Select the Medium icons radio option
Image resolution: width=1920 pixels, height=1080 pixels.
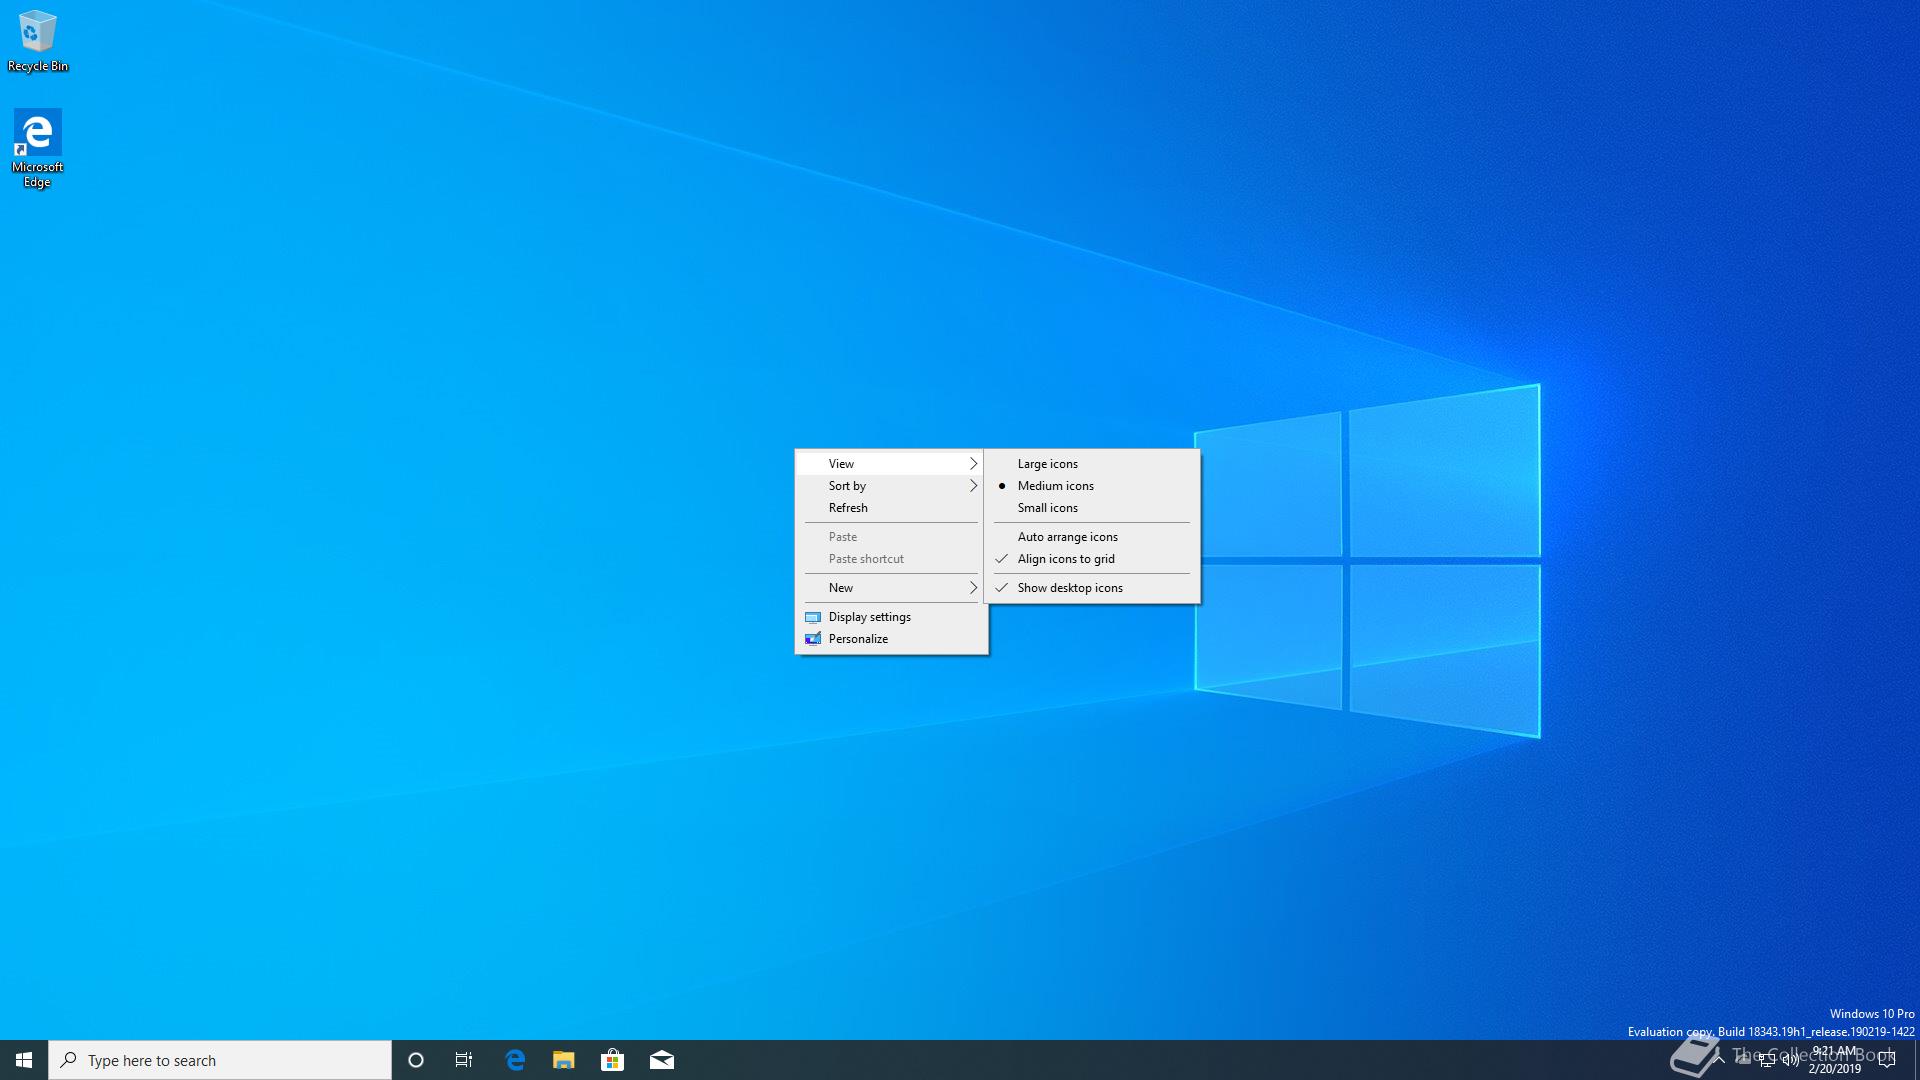1055,486
